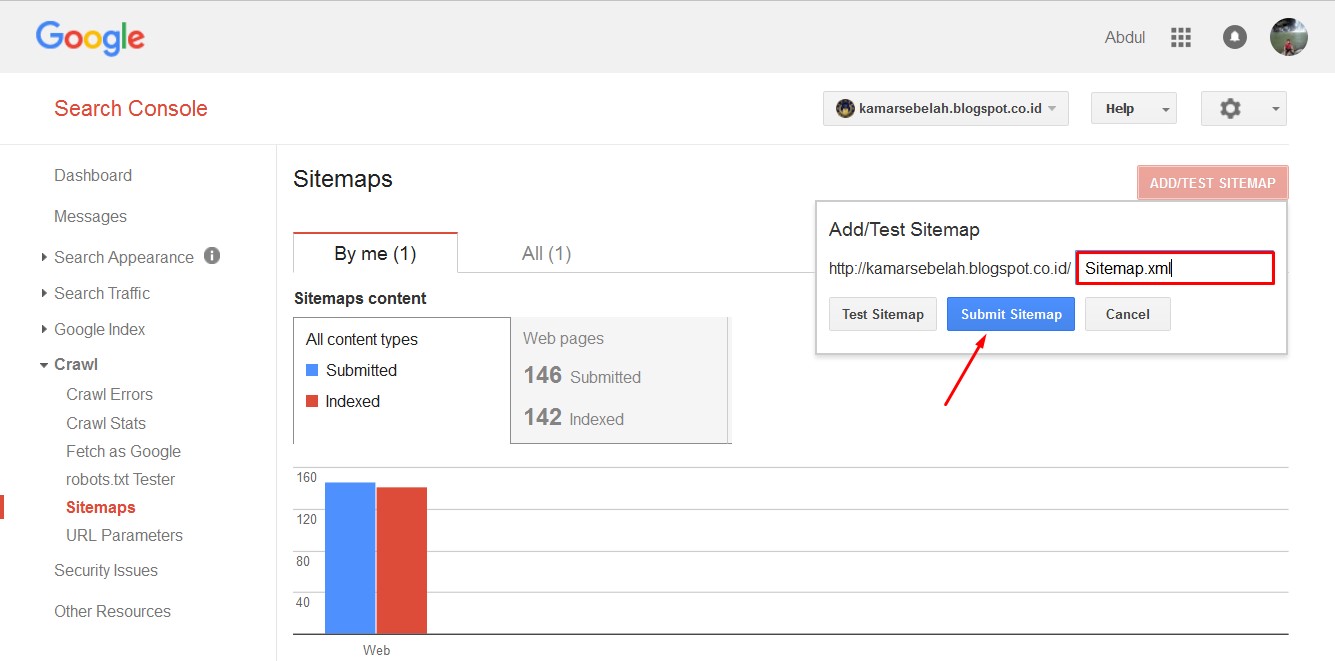Screen dimensions: 1335x661
Task: Click the blue Submitted bar in chart
Action: 350,558
